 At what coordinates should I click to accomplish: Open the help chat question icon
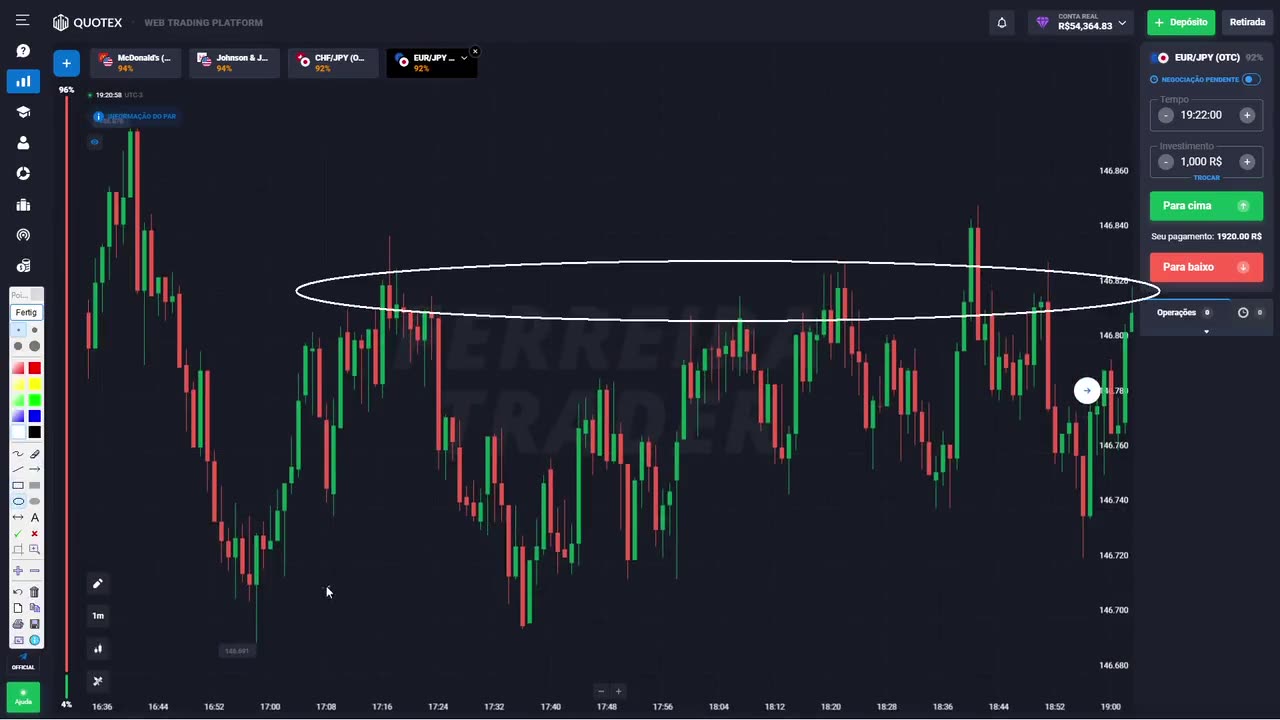click(23, 51)
